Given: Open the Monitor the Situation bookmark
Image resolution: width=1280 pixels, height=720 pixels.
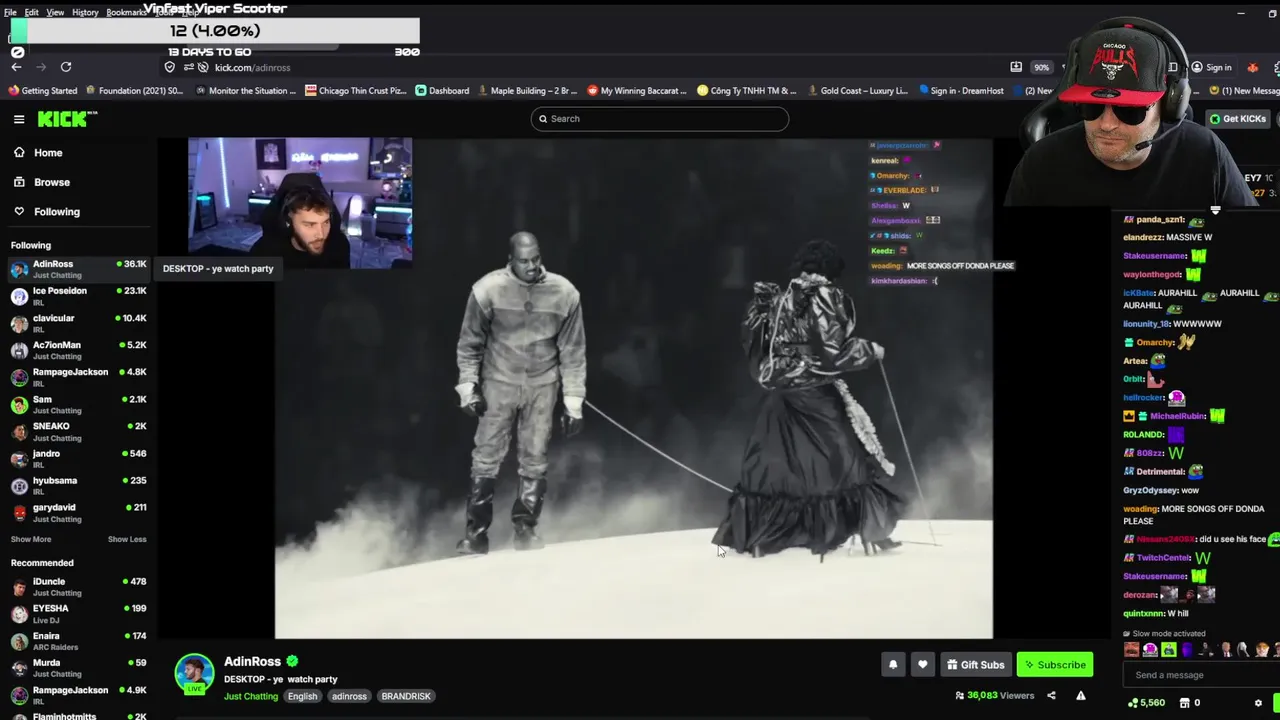Looking at the screenshot, I should [246, 90].
